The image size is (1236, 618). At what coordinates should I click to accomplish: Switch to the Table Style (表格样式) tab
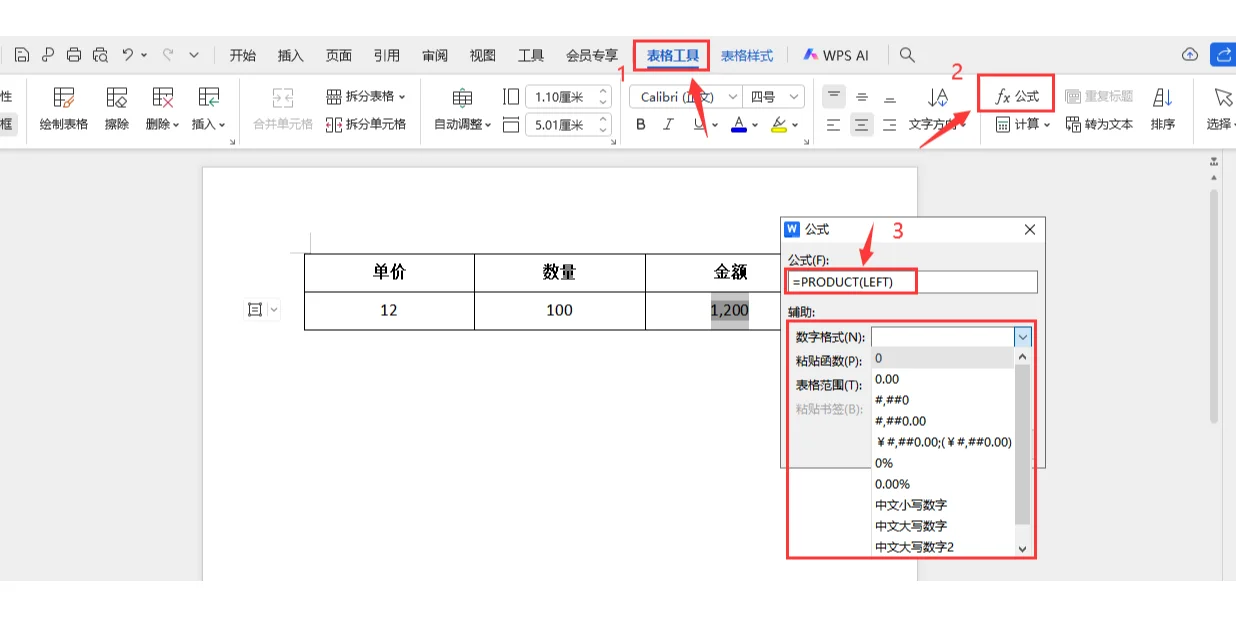(747, 55)
